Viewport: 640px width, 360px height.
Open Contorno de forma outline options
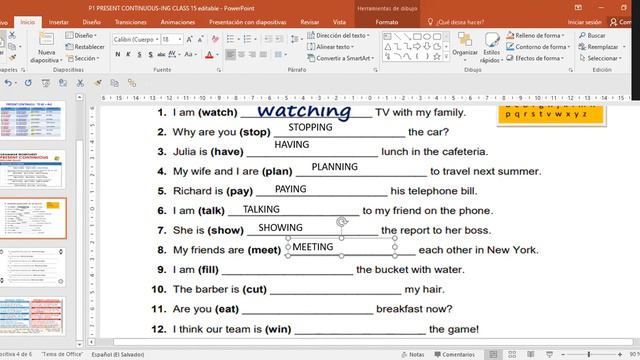click(538, 47)
